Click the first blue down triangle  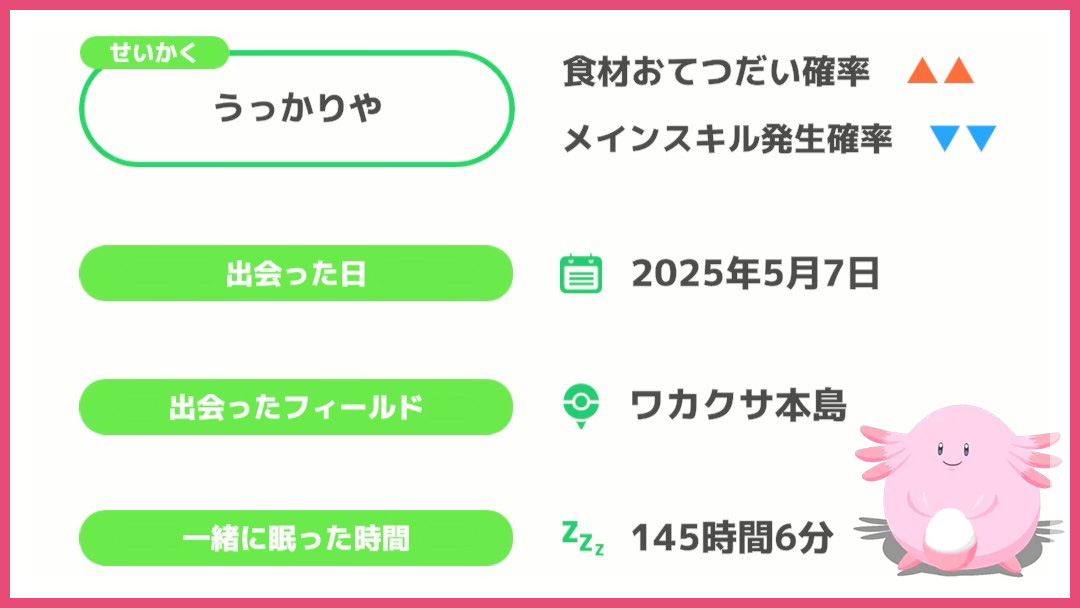tap(944, 138)
